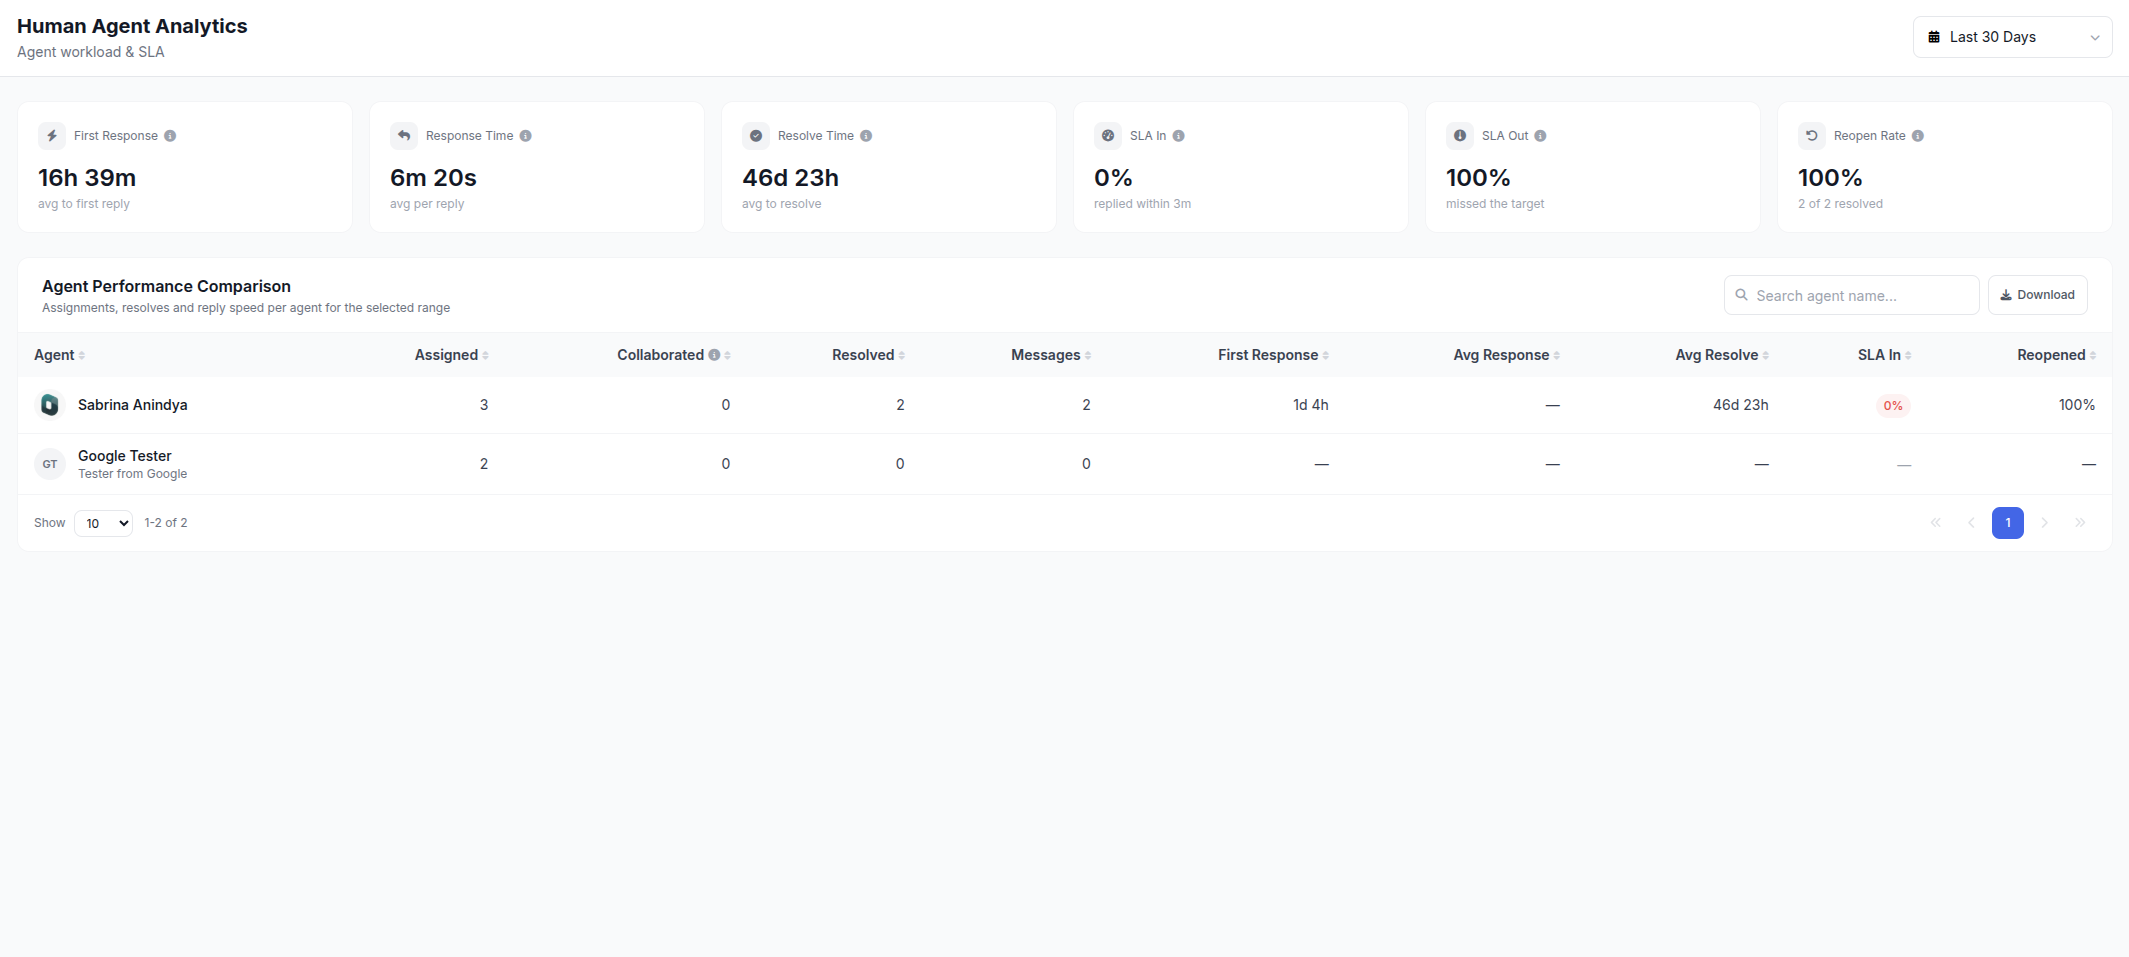Click the Response Time info icon
This screenshot has width=2129, height=957.
[x=525, y=136]
